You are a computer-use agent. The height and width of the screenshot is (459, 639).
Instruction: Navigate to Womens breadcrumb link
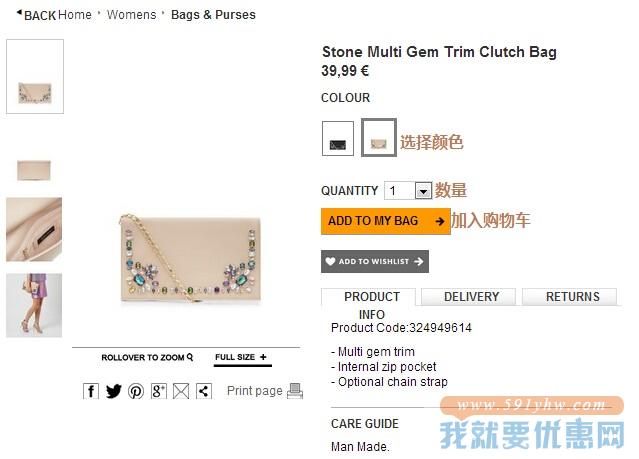(131, 15)
